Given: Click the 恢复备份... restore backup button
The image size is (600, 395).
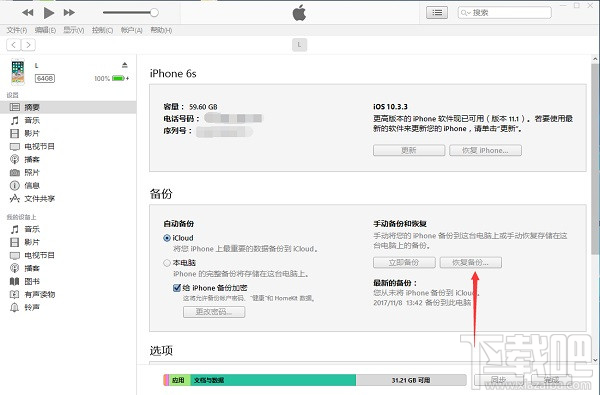Looking at the screenshot, I should coord(470,263).
